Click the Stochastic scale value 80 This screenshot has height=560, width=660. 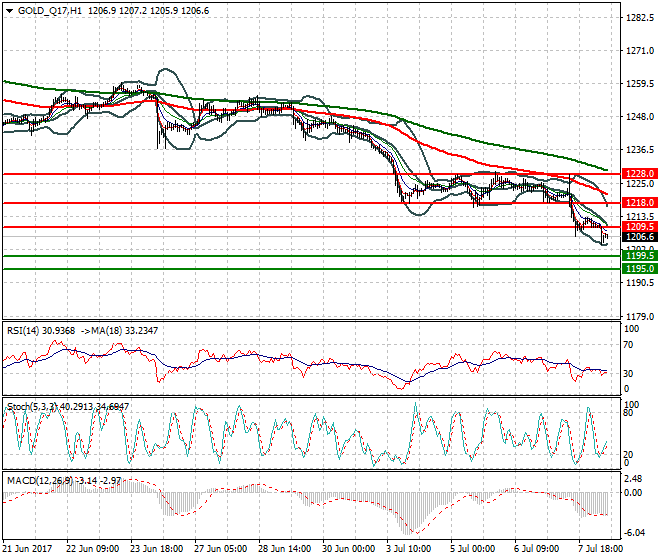point(628,413)
